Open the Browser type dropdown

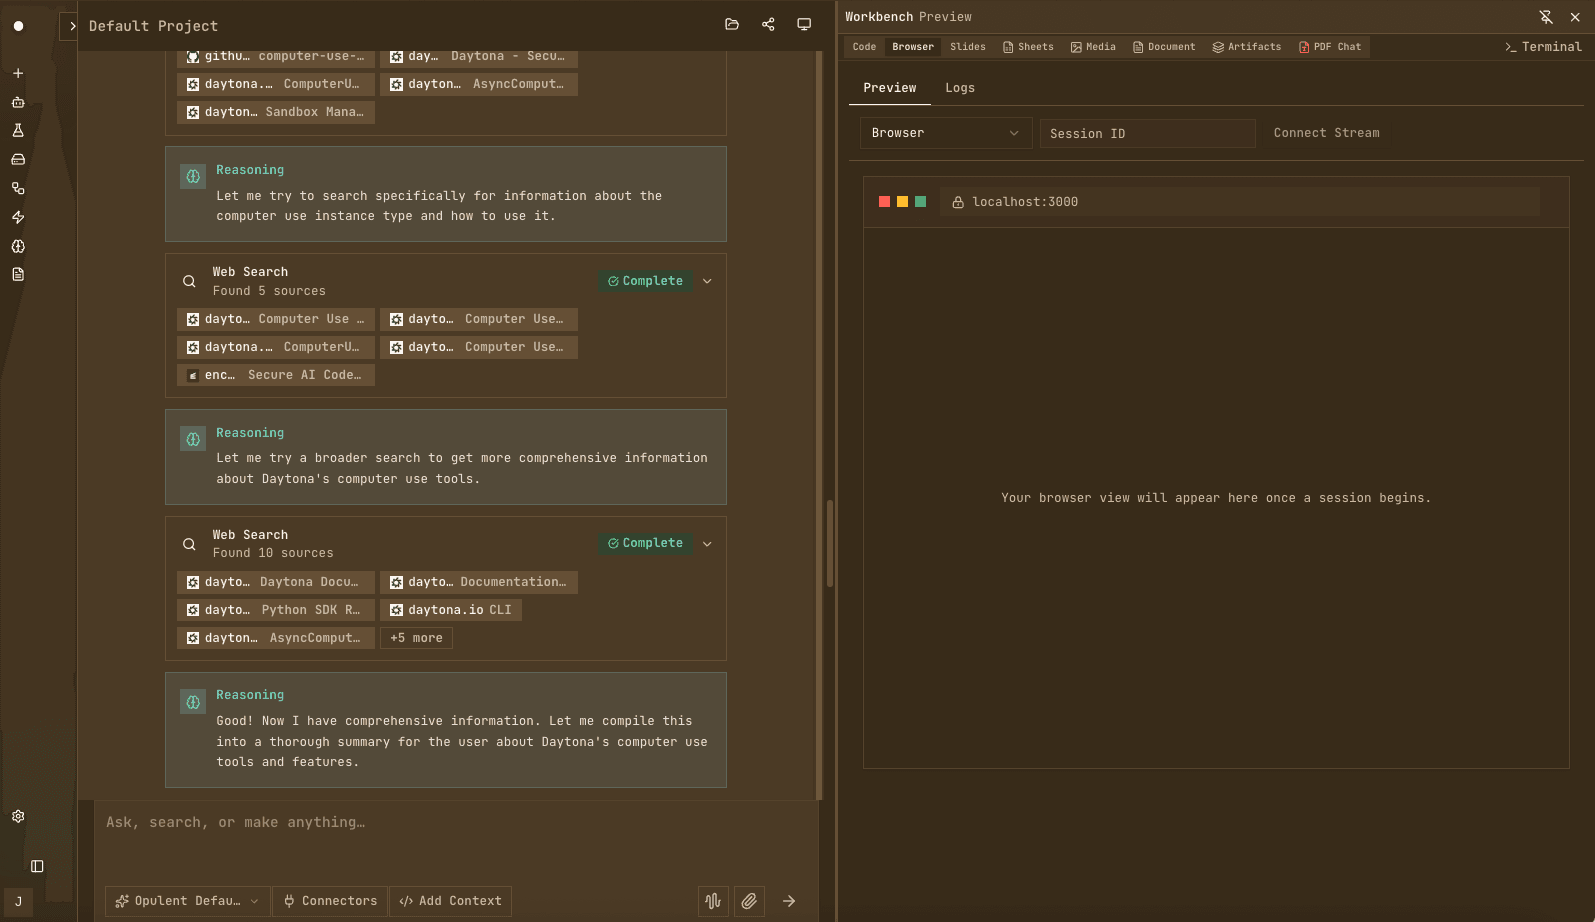point(945,133)
